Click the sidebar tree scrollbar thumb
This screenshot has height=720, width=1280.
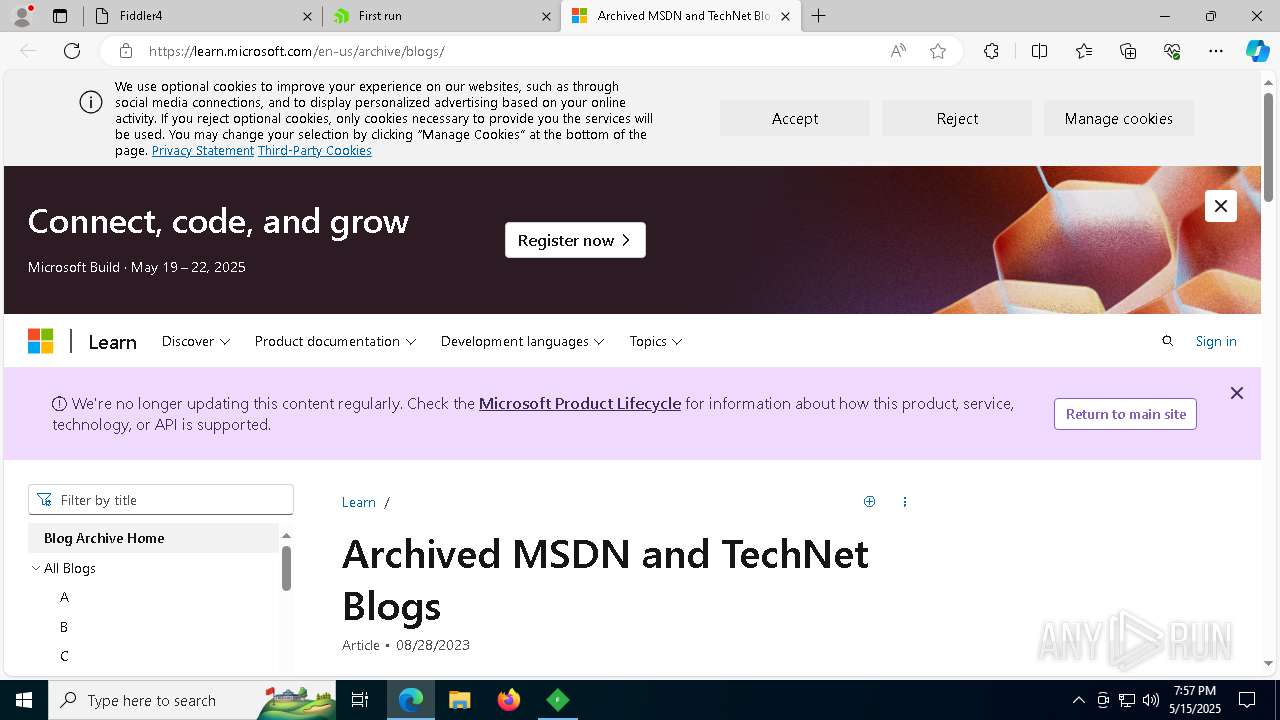pyautogui.click(x=286, y=568)
